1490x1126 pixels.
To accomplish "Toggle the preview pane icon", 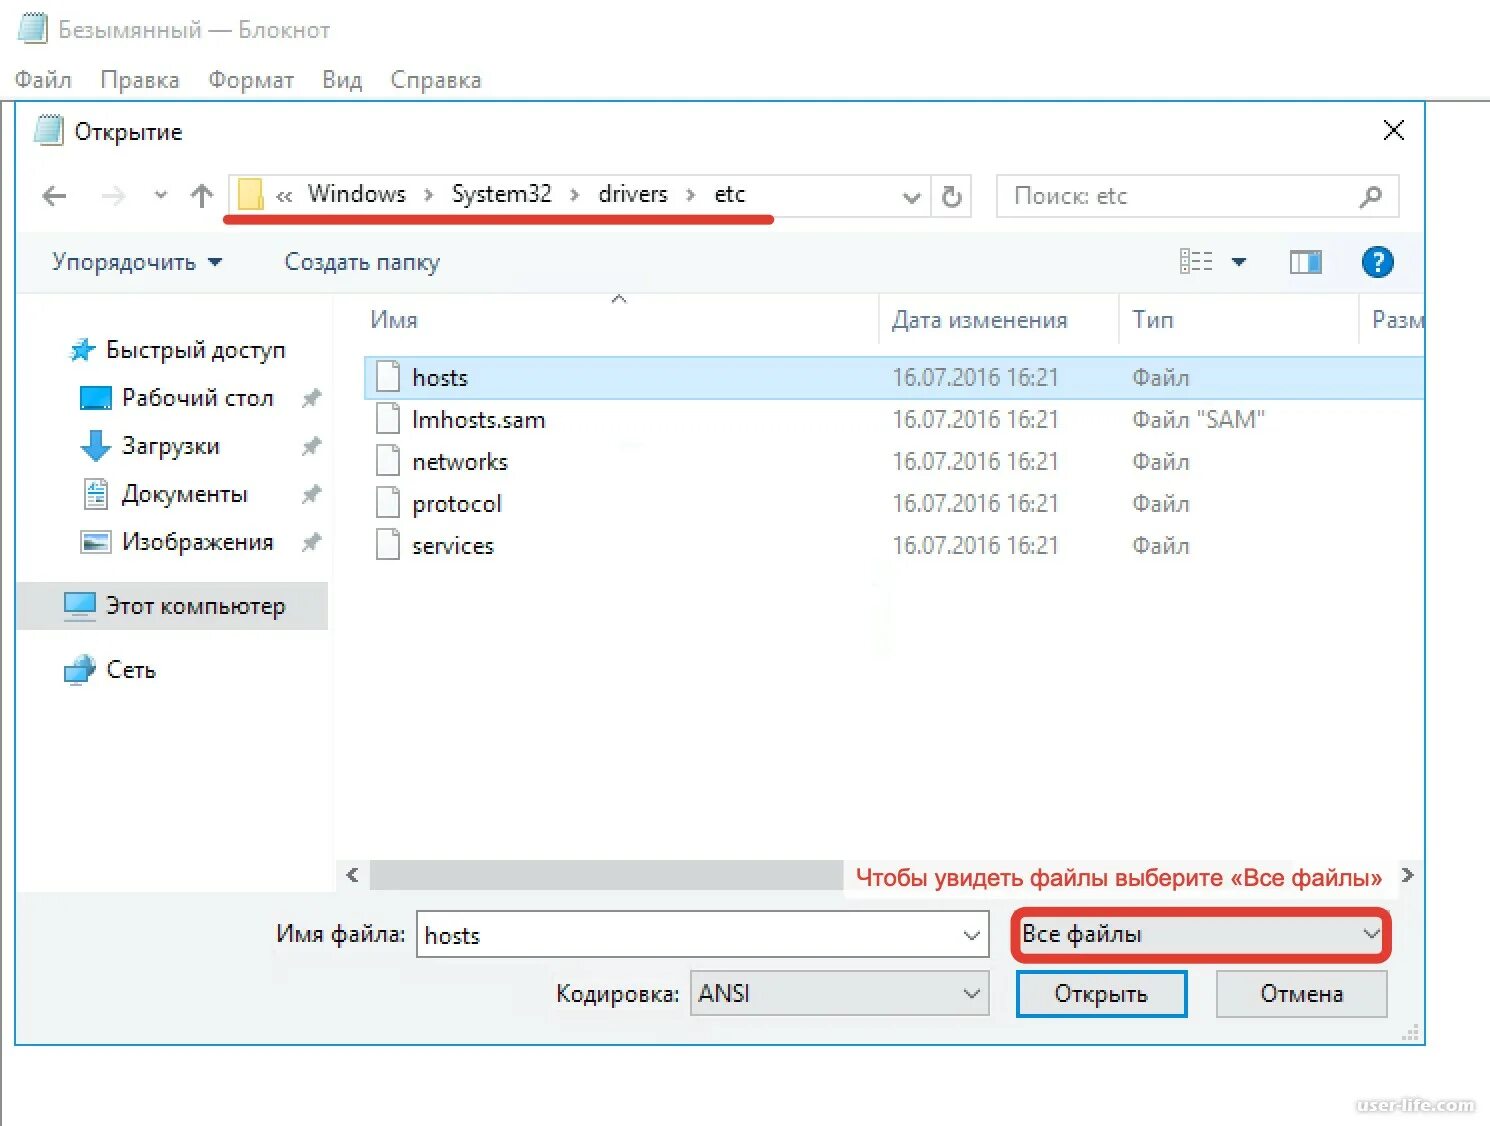I will (1305, 262).
